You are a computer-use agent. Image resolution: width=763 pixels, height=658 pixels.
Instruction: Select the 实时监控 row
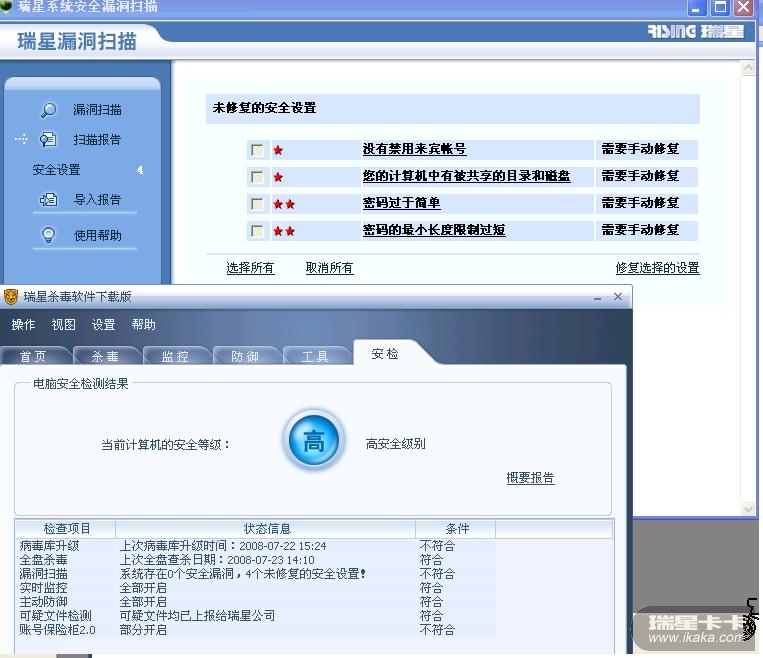[257, 588]
